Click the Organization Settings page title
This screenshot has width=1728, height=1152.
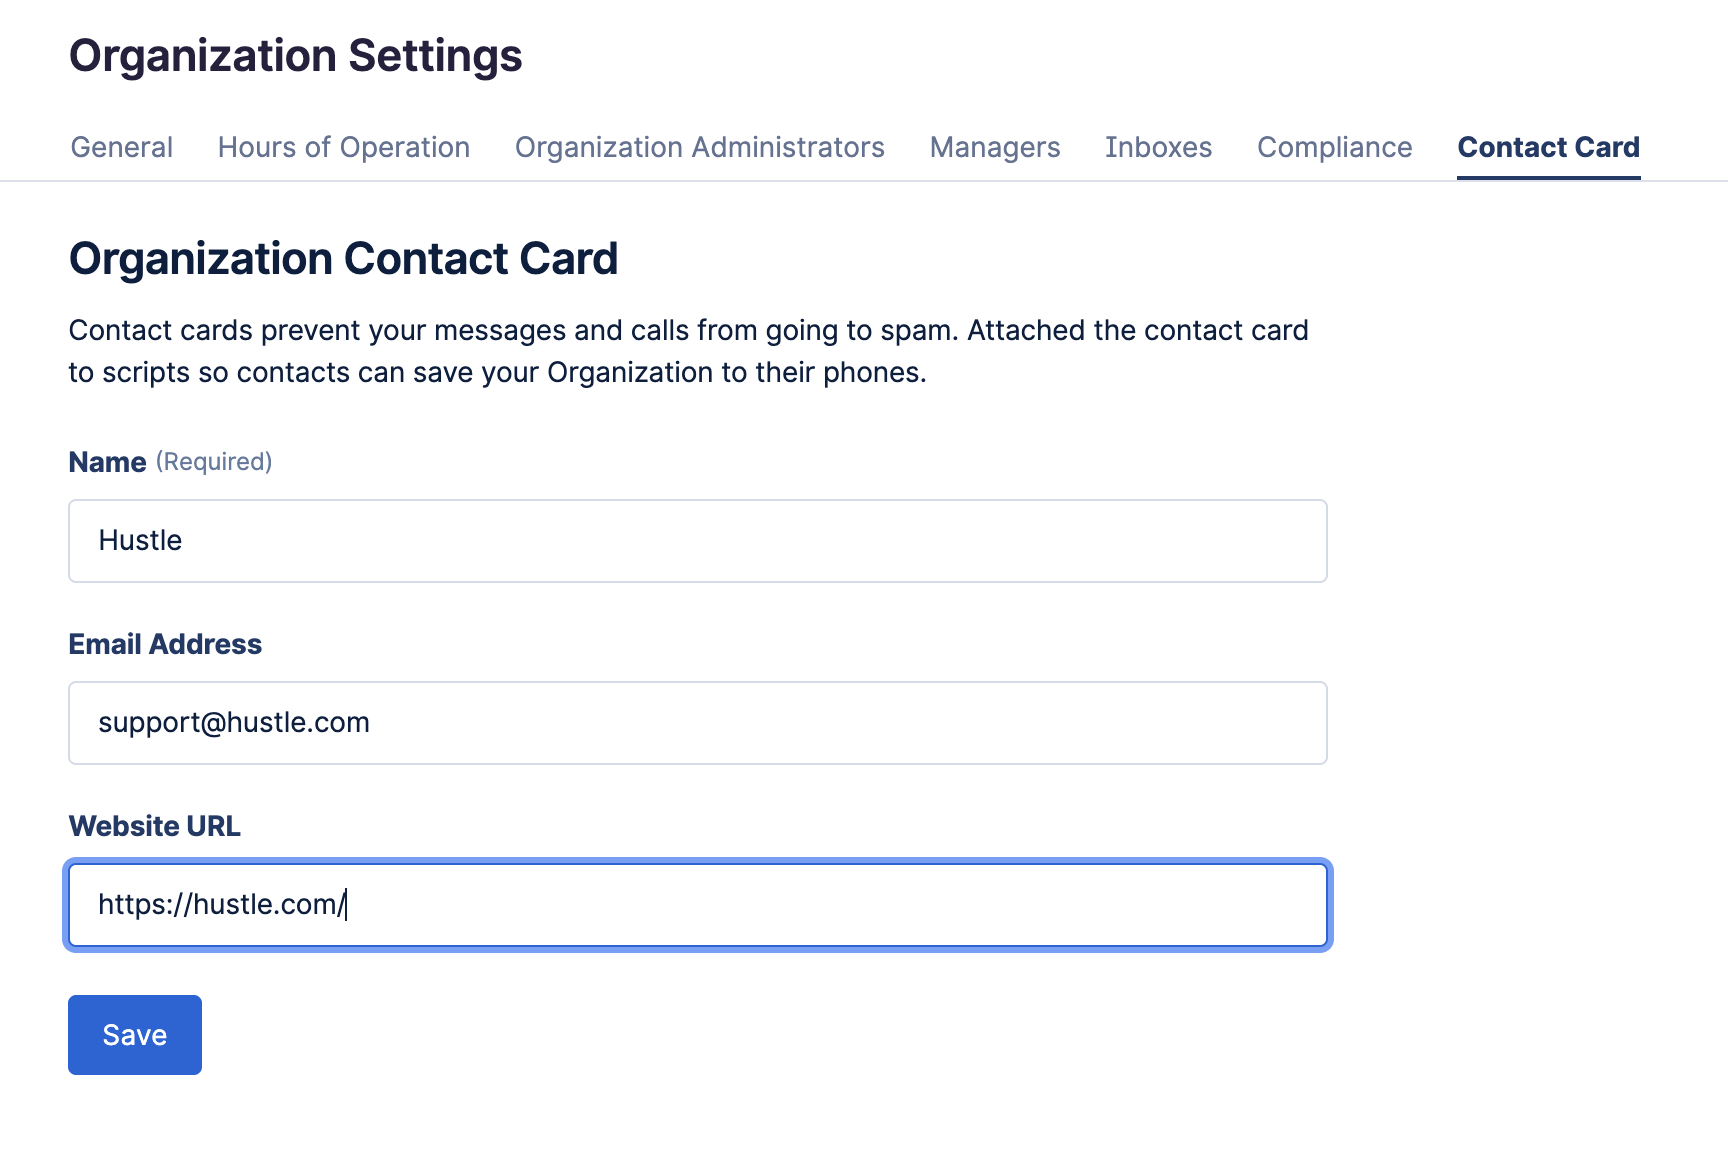[295, 56]
